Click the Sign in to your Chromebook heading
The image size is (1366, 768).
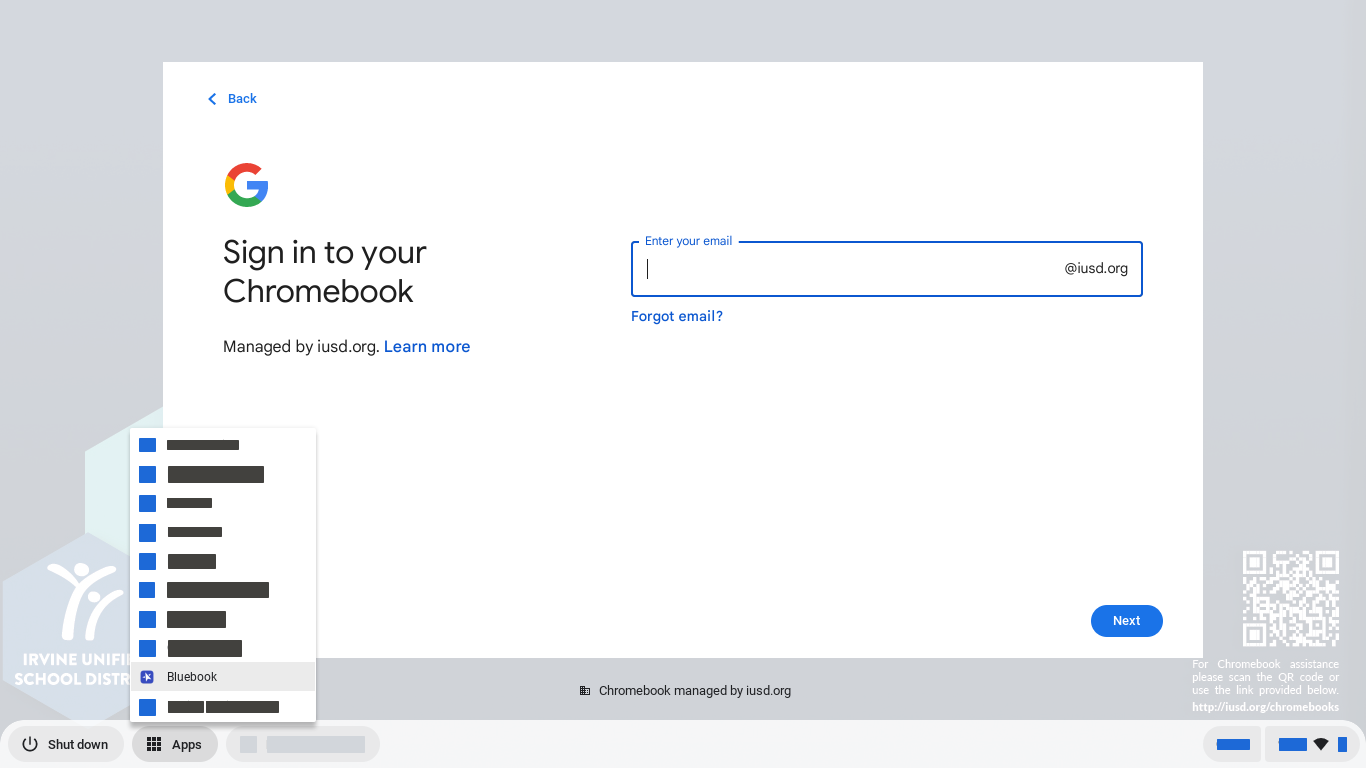pyautogui.click(x=325, y=271)
